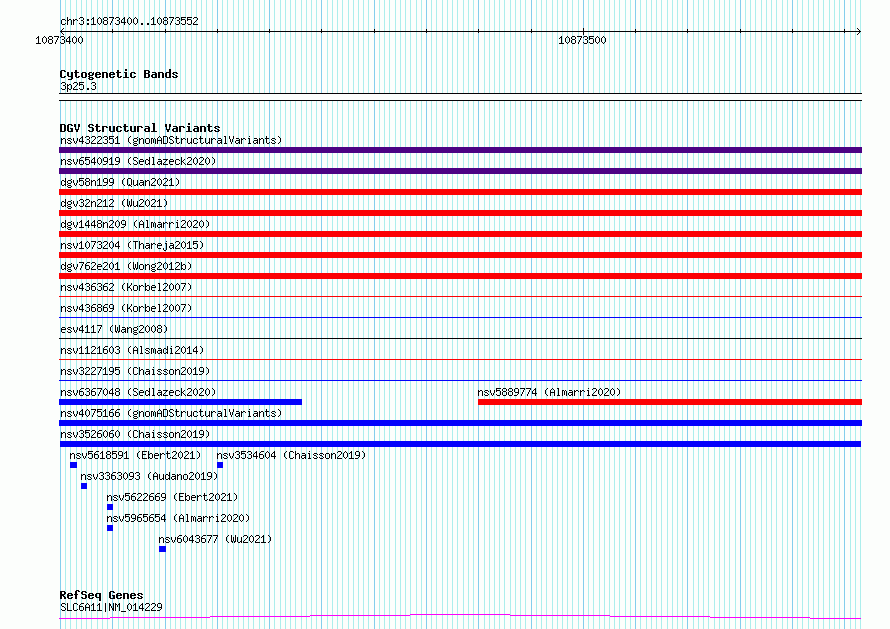The width and height of the screenshot is (890, 629).
Task: Click the right arrowhead of the ruler
Action: coord(858,31)
